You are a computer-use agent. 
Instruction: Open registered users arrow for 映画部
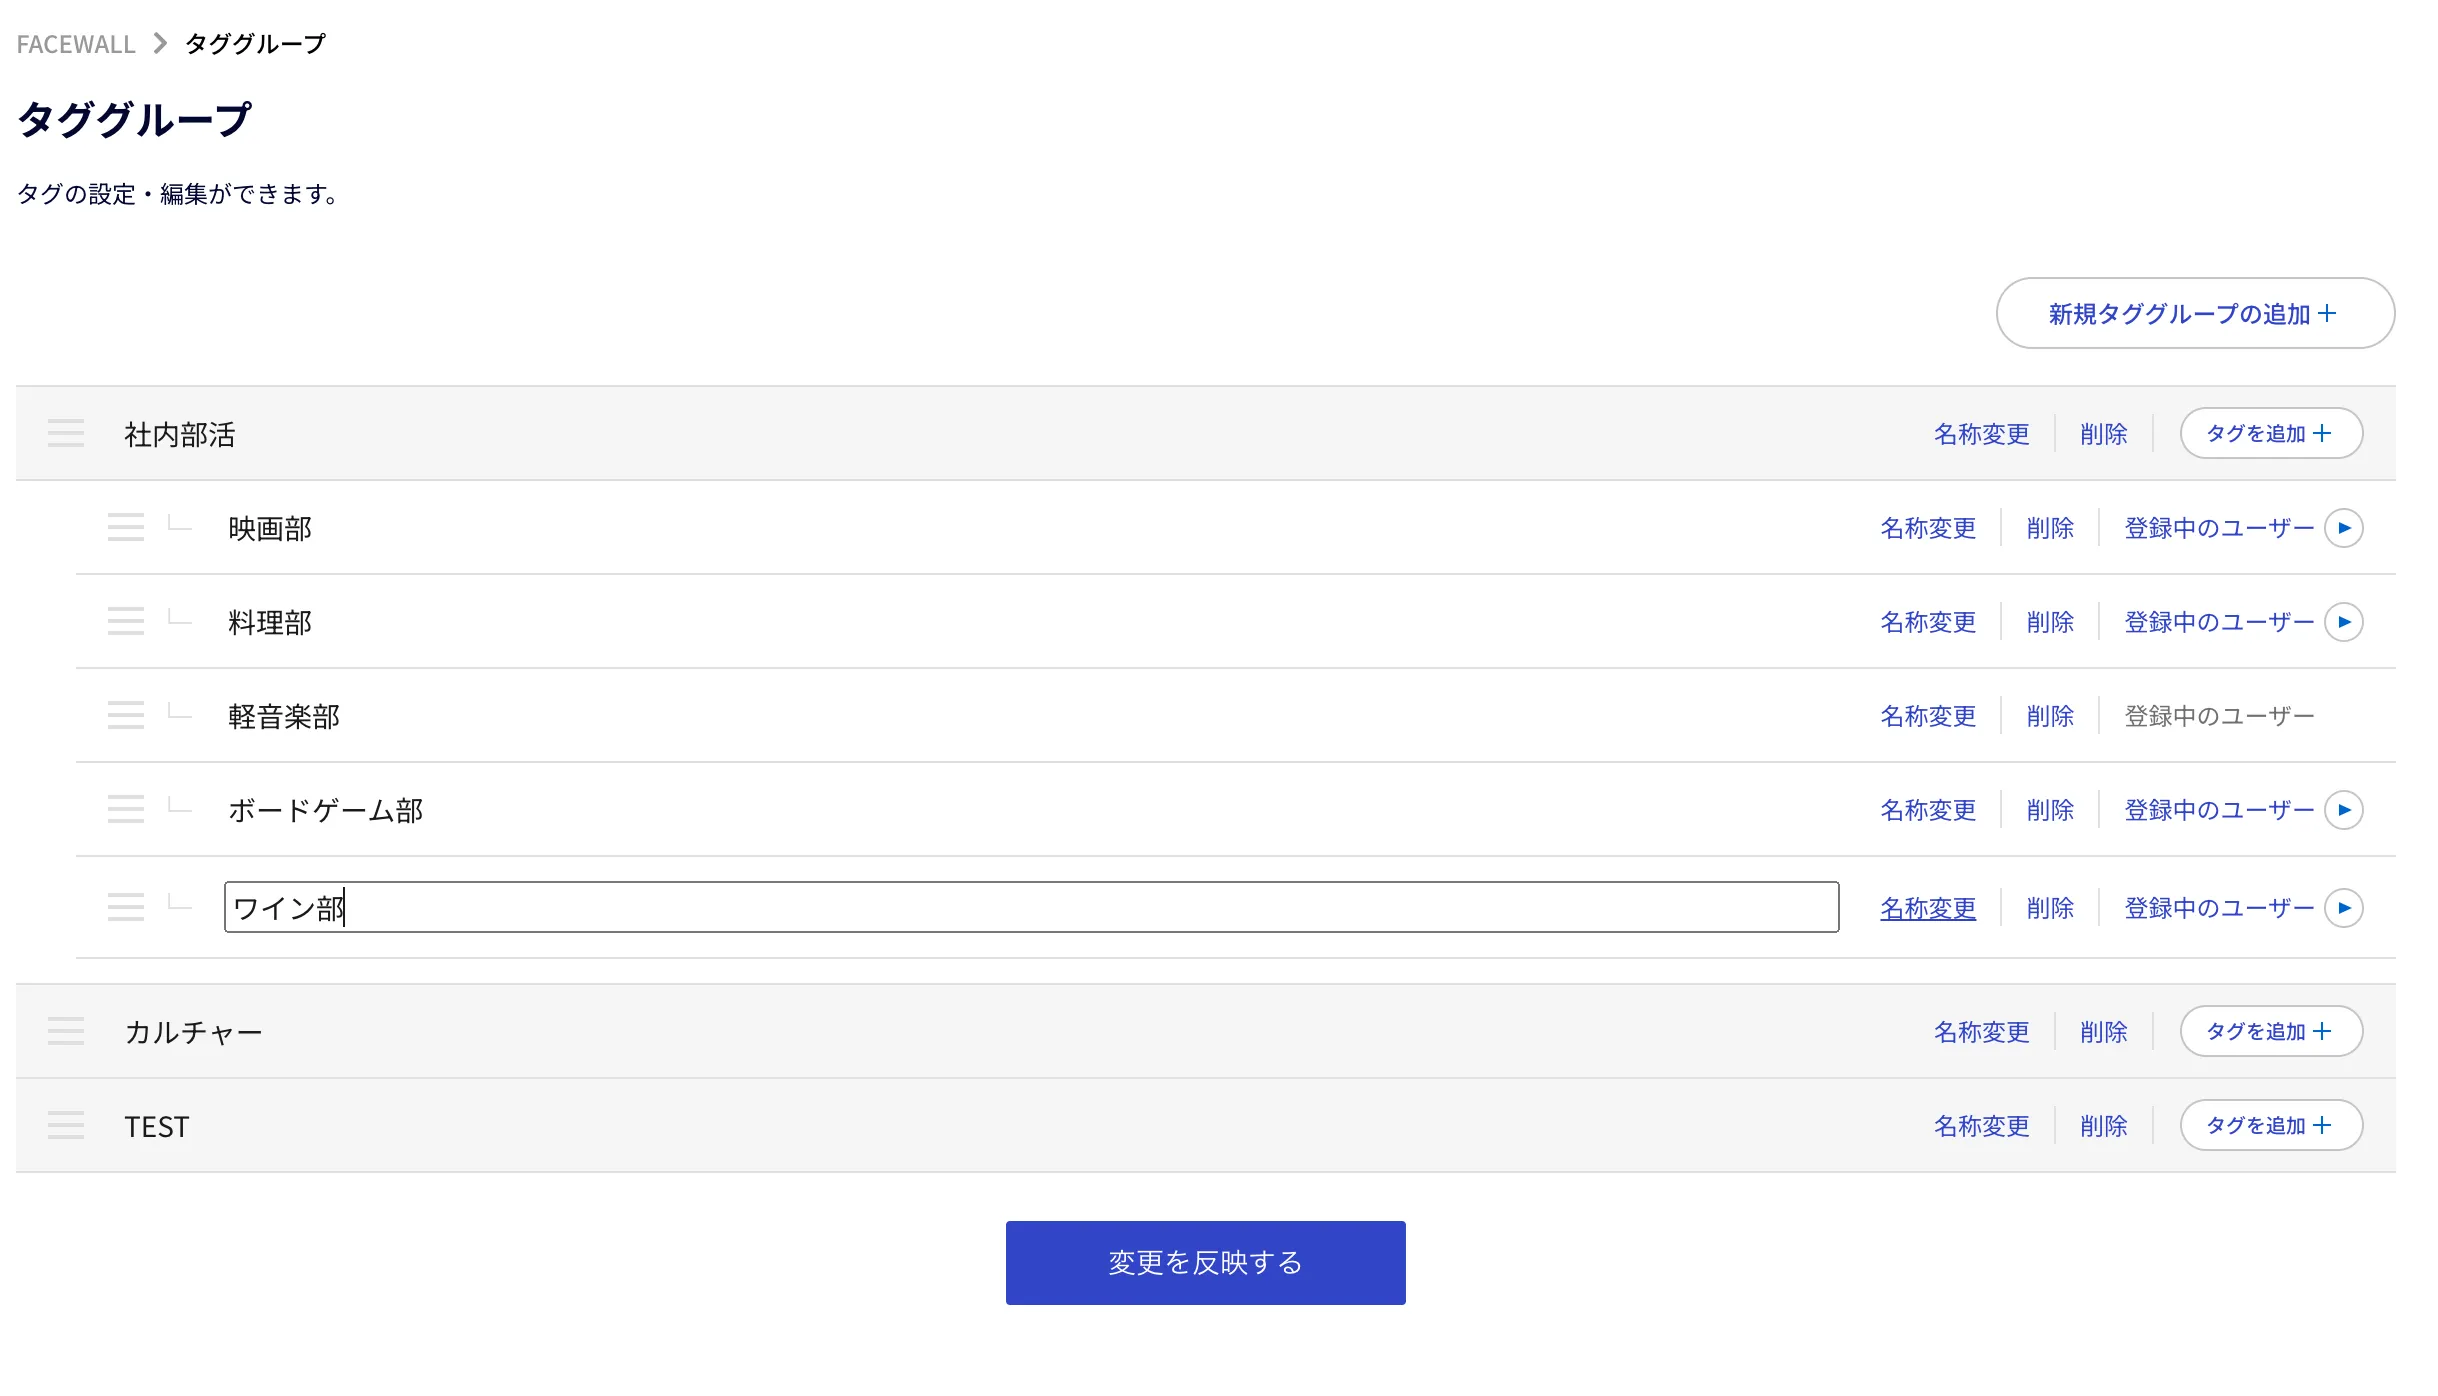pyautogui.click(x=2343, y=528)
